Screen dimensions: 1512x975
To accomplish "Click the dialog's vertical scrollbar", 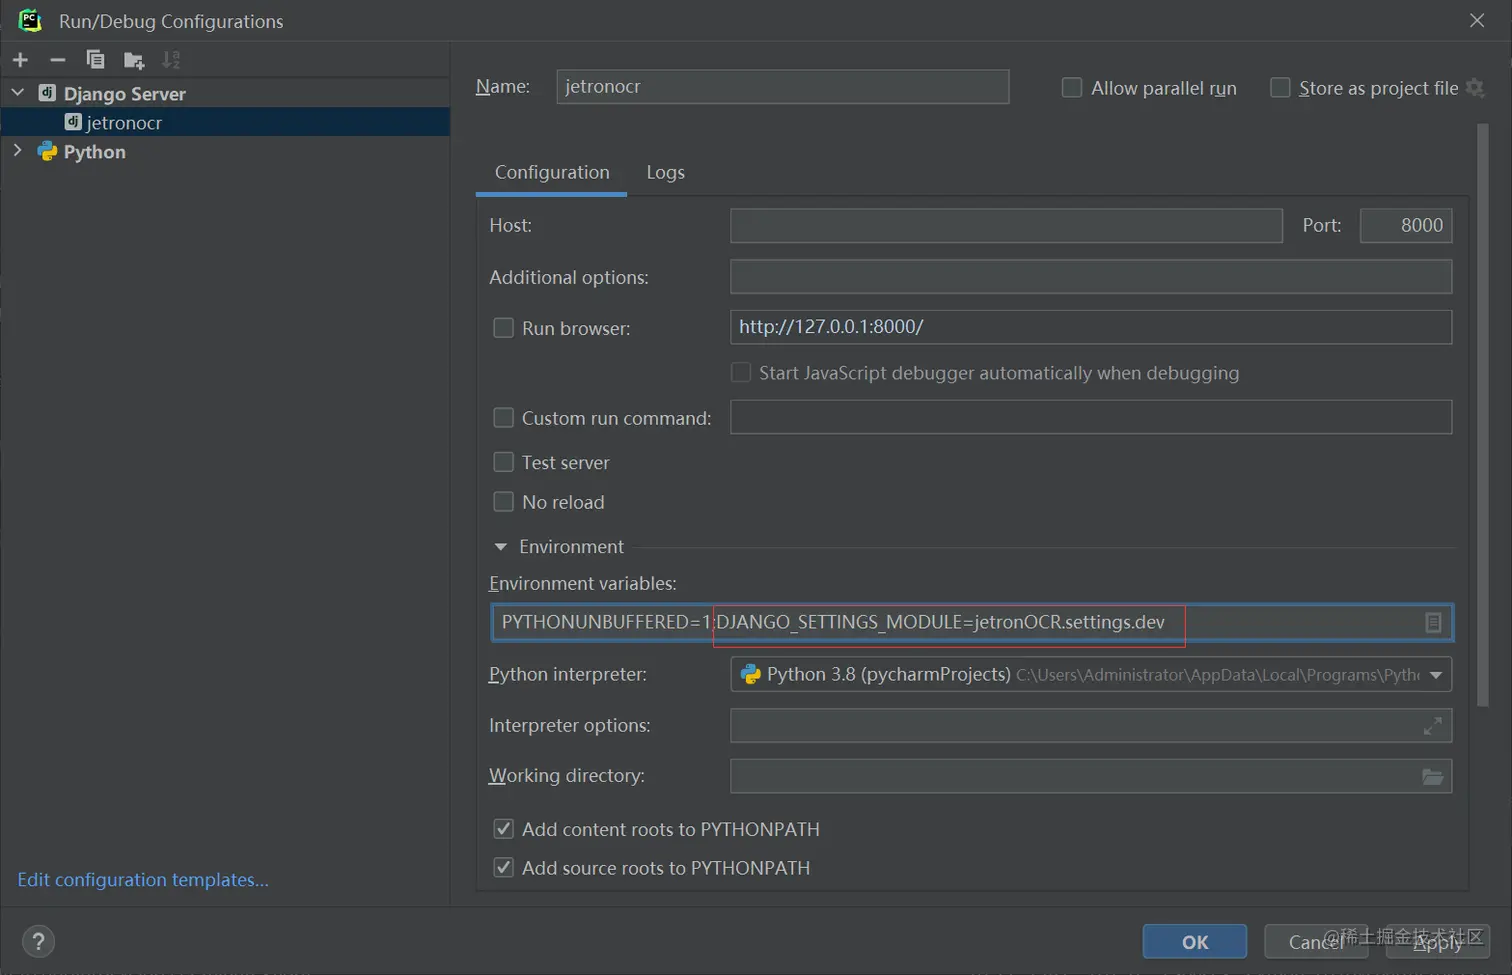I will coord(1483,415).
